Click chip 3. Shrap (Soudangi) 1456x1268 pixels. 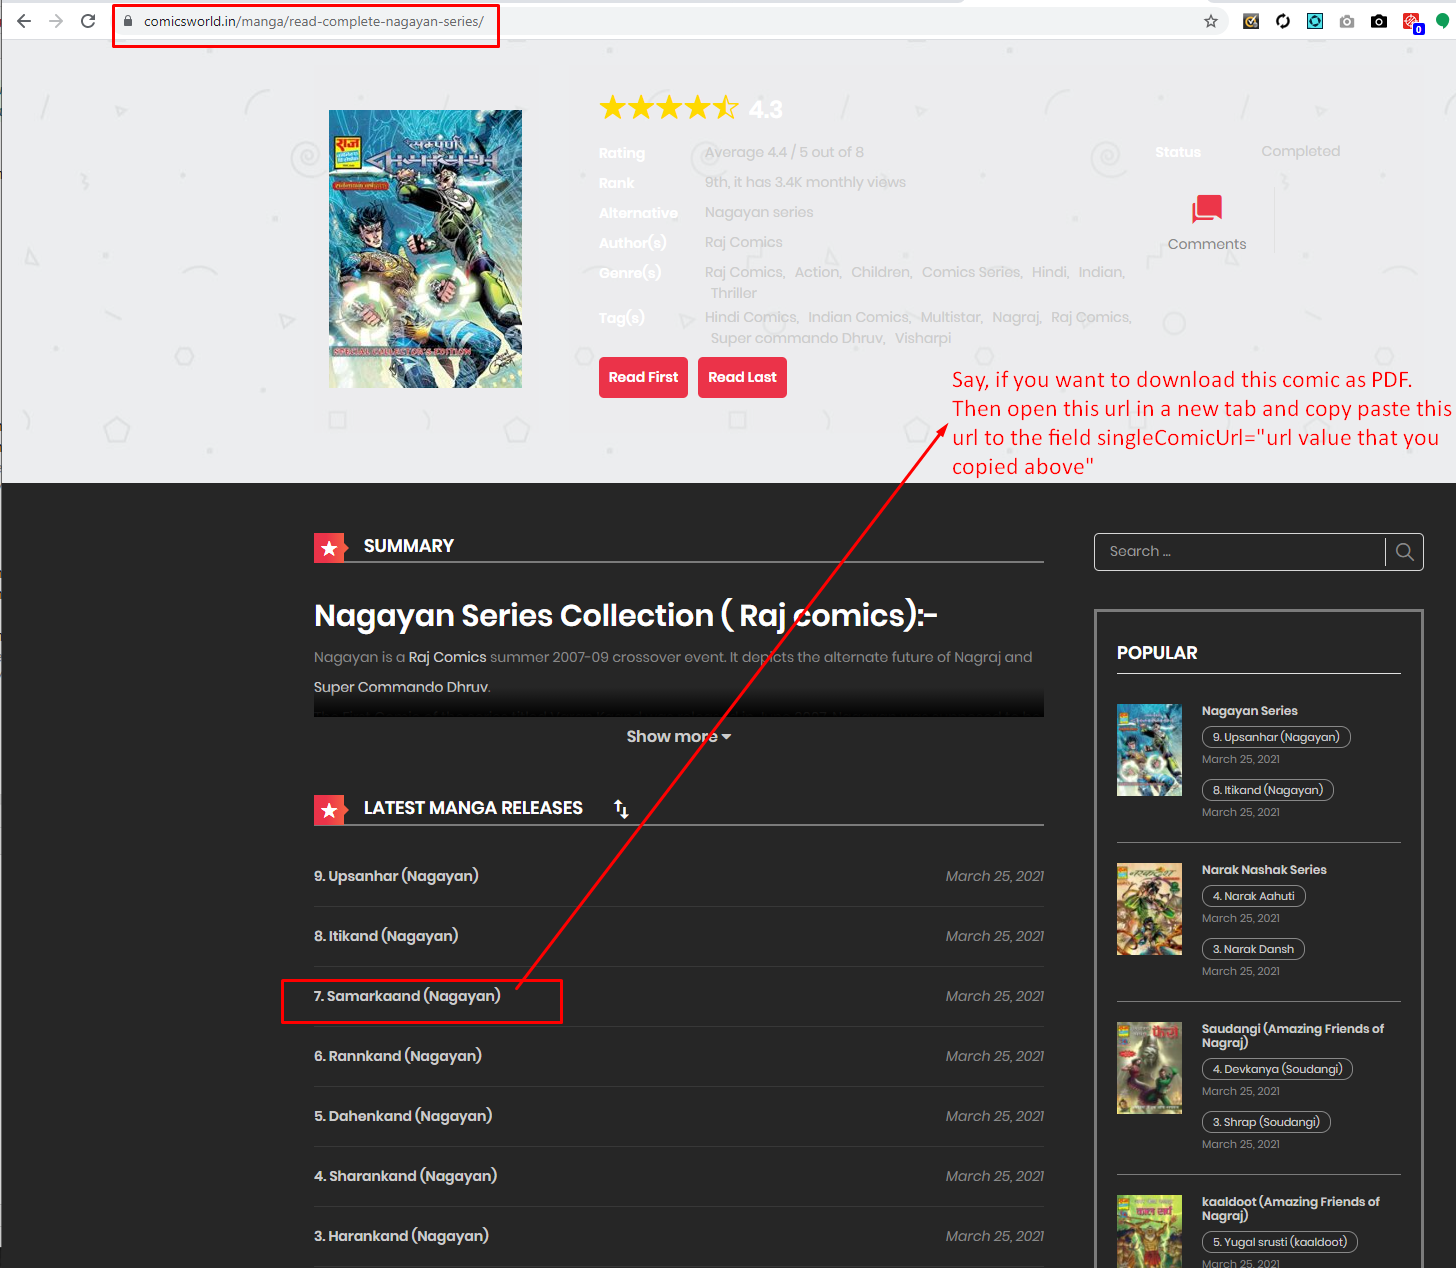1266,1122
